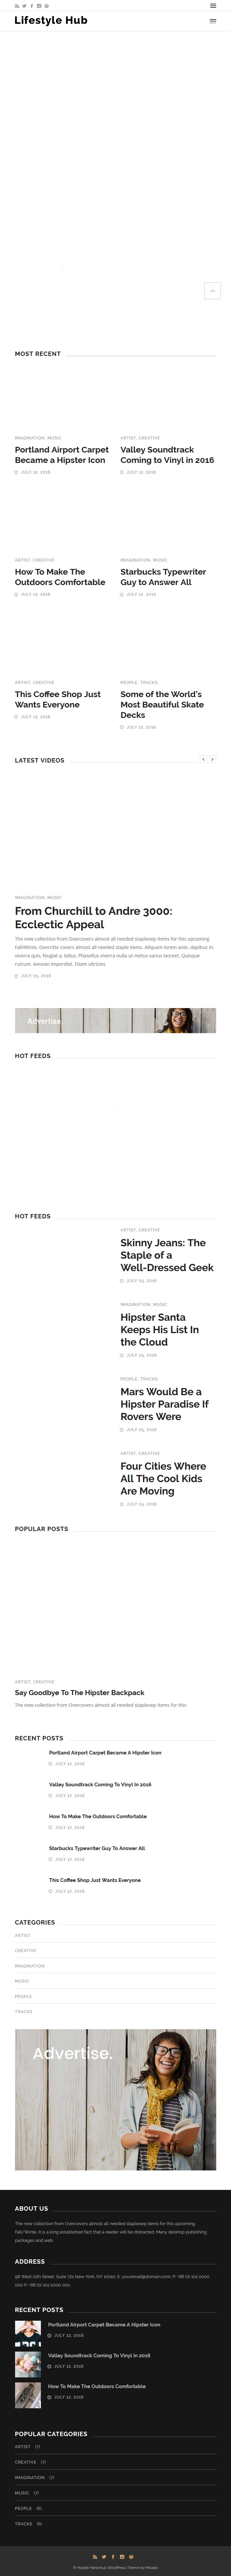Show next Latest Videos slide arrow

click(212, 759)
